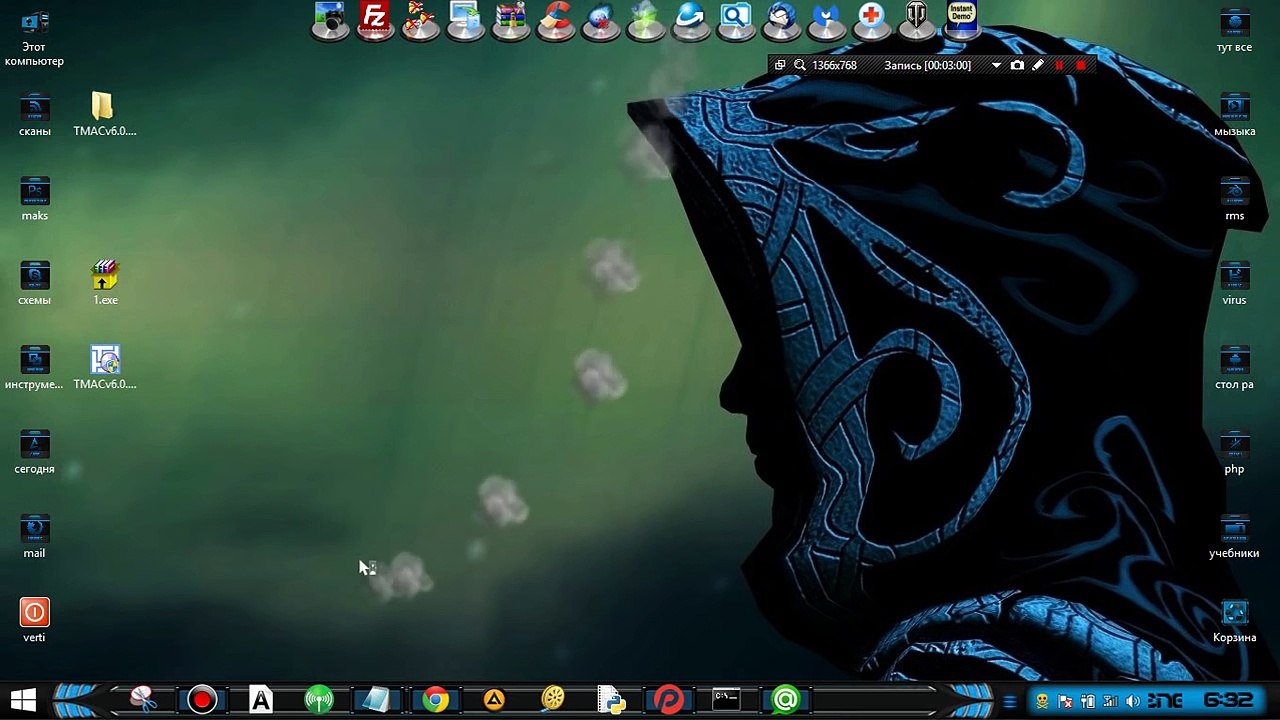This screenshot has height=720, width=1280.
Task: Select the virus desktop folder
Action: point(1234,284)
